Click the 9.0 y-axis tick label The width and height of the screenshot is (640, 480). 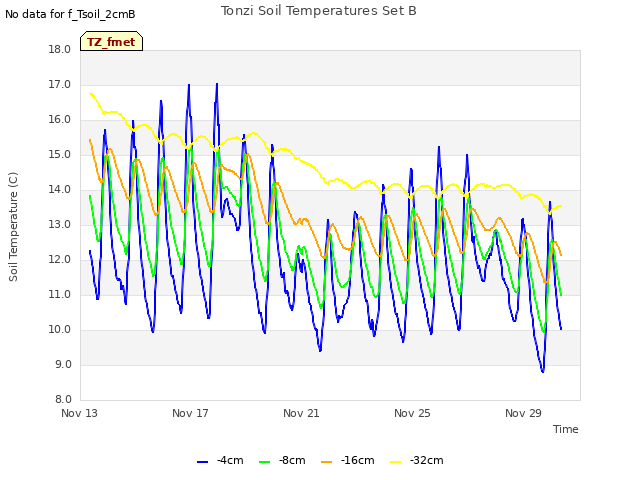click(x=63, y=365)
